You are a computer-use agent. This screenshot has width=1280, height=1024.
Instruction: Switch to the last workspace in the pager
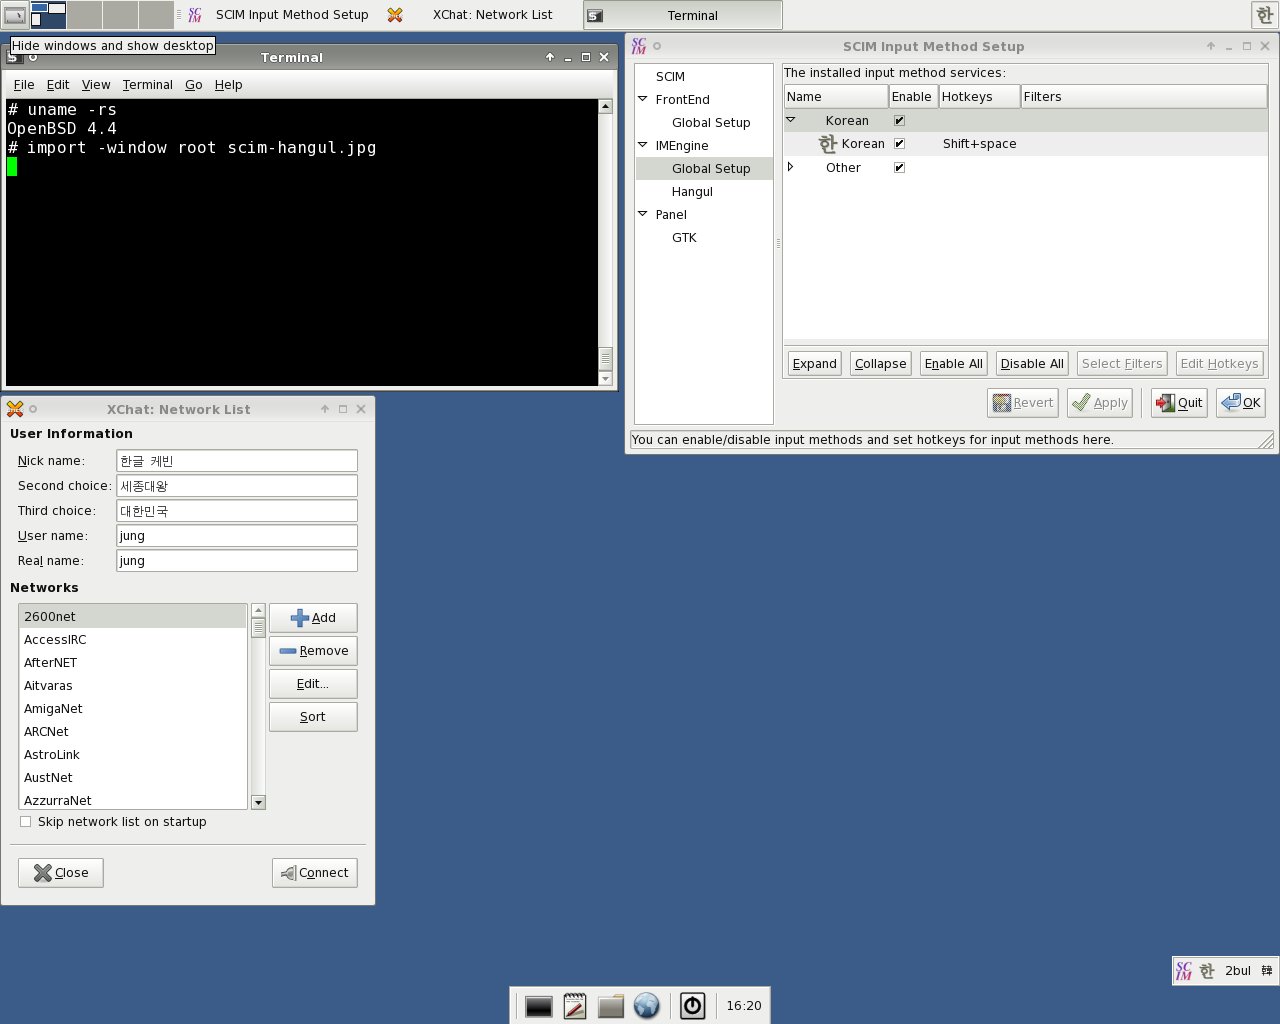click(x=155, y=15)
